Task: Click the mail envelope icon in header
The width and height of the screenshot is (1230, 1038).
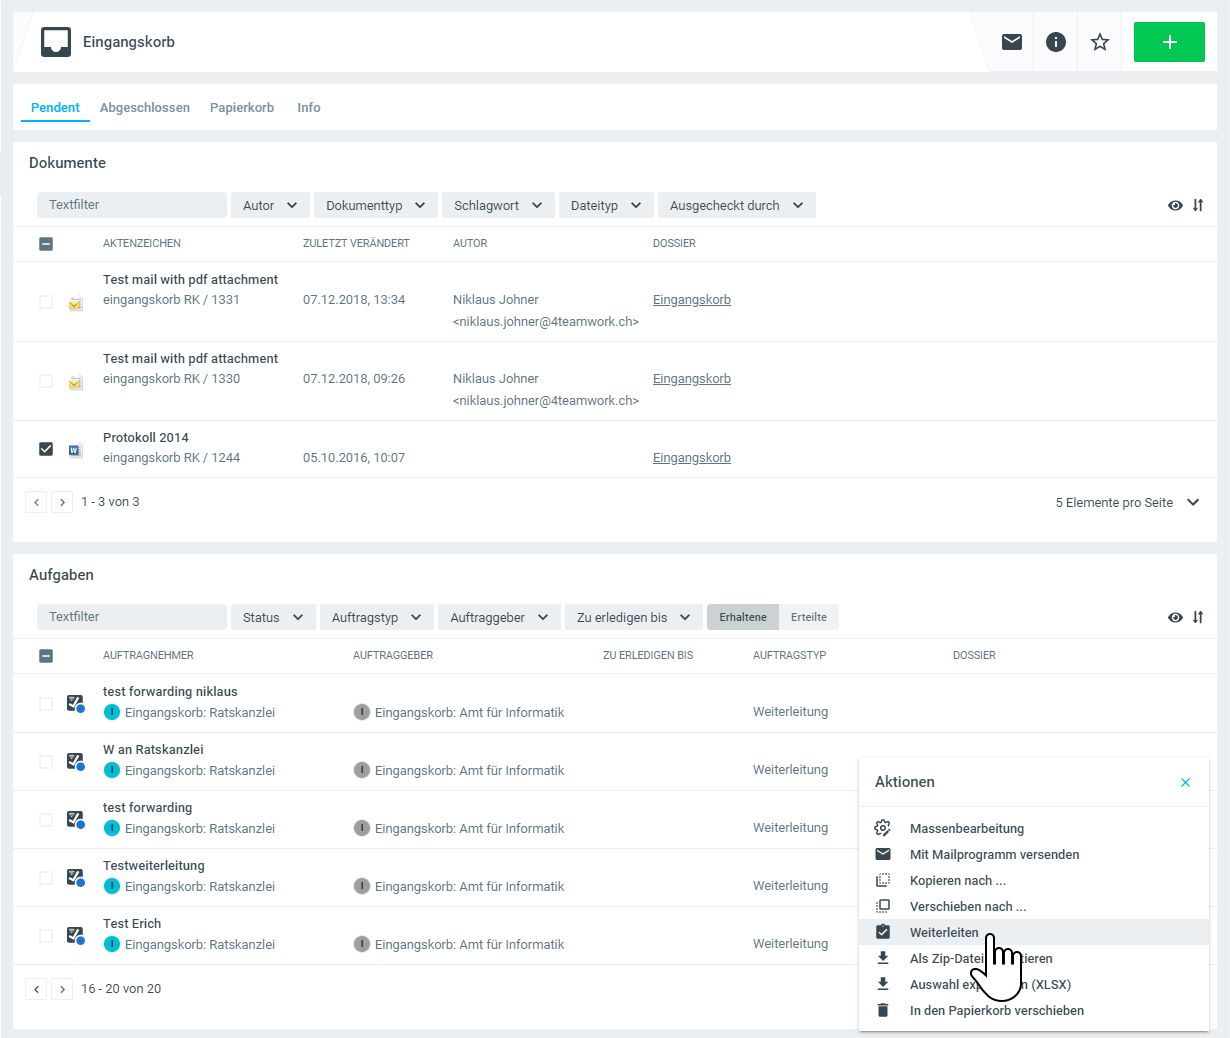Action: click(x=1011, y=42)
